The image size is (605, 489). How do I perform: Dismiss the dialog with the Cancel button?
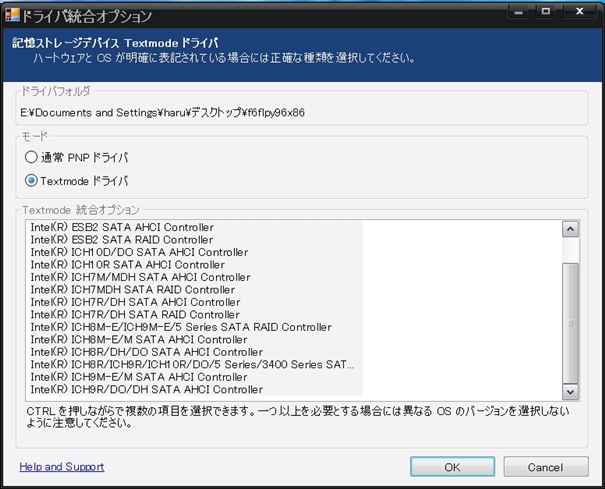click(546, 467)
